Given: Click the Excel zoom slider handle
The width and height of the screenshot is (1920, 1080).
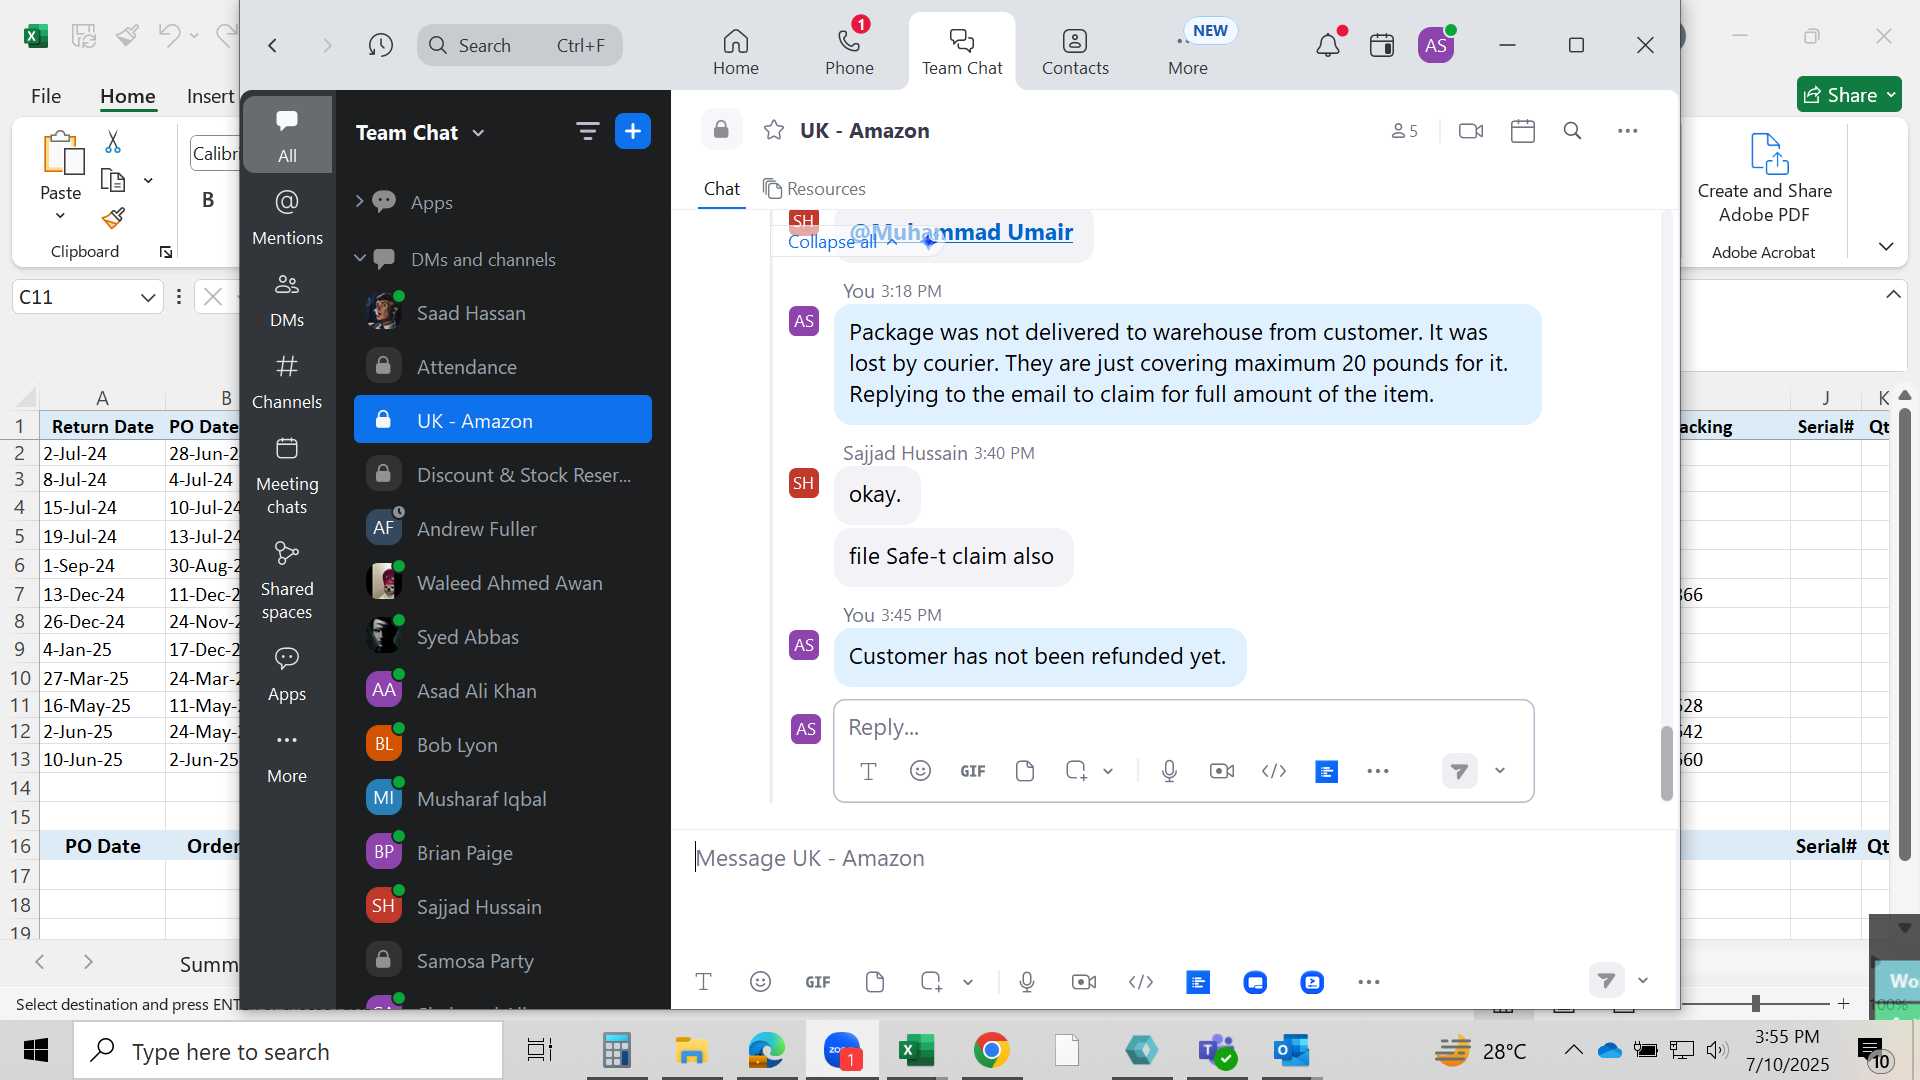Looking at the screenshot, I should (1755, 1003).
